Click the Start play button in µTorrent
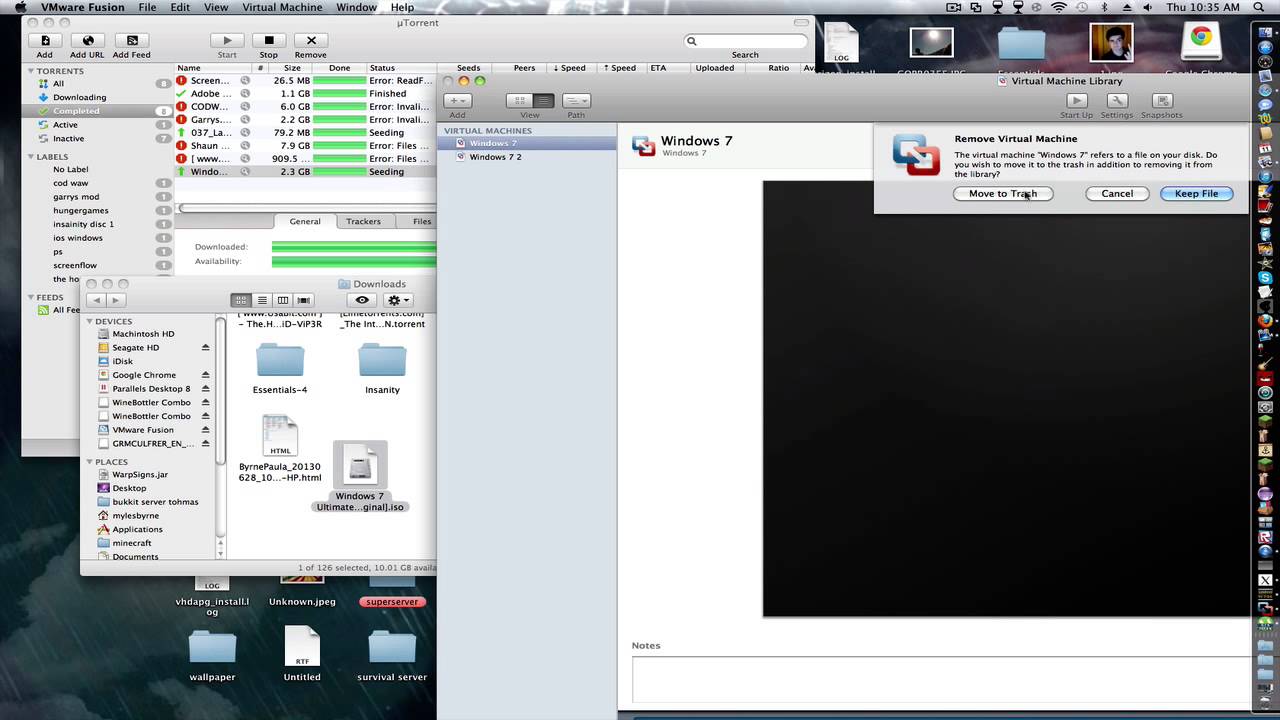 pyautogui.click(x=227, y=41)
